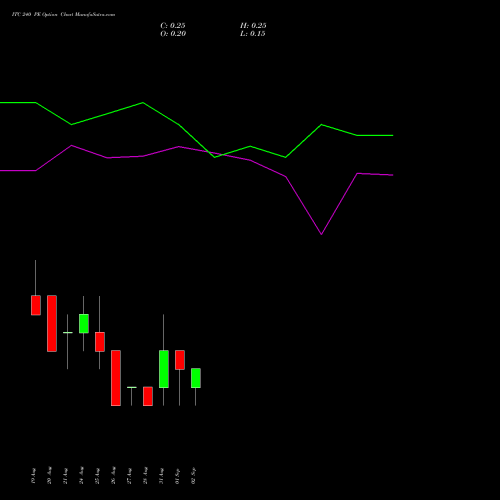Click the purple line's lowest dip point
The height and width of the screenshot is (500, 500).
[321, 234]
